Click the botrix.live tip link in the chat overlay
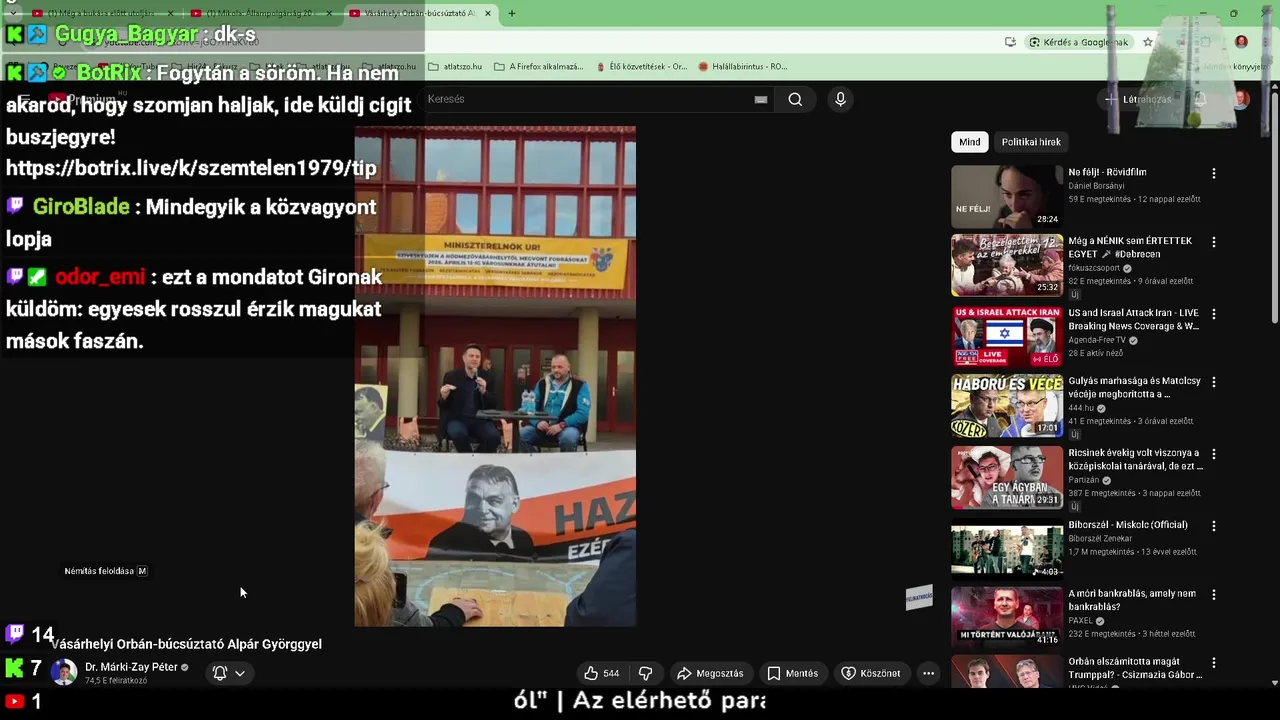 [191, 168]
